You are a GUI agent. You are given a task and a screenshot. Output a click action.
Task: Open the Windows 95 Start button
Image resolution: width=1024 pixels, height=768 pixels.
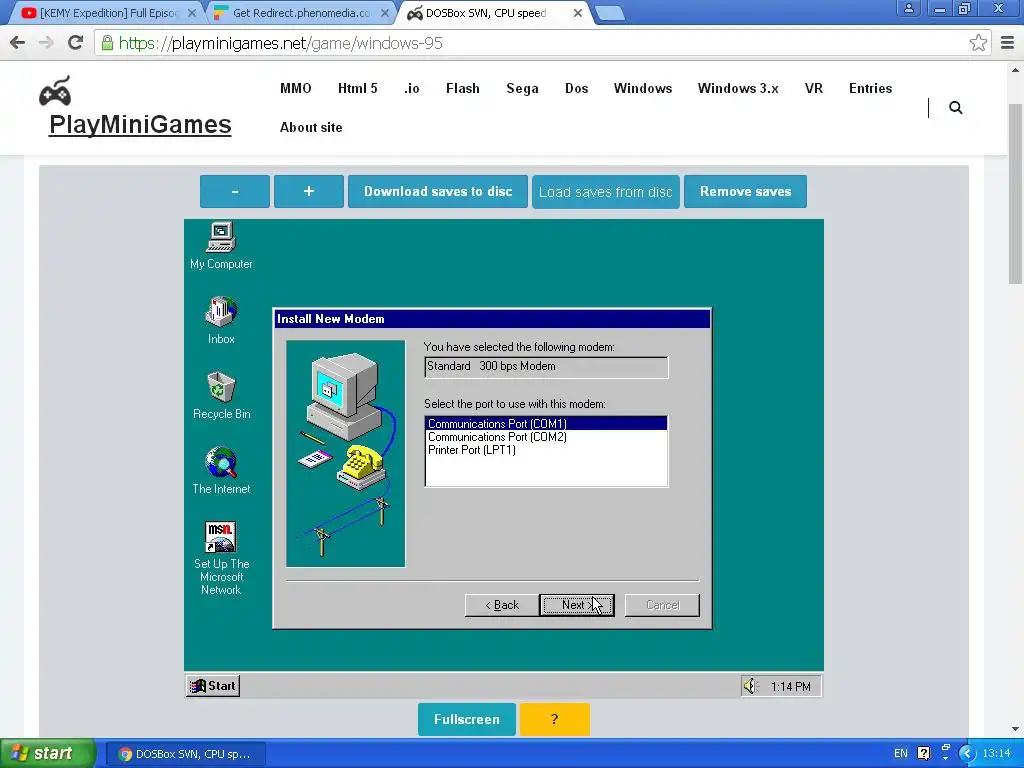tap(213, 686)
